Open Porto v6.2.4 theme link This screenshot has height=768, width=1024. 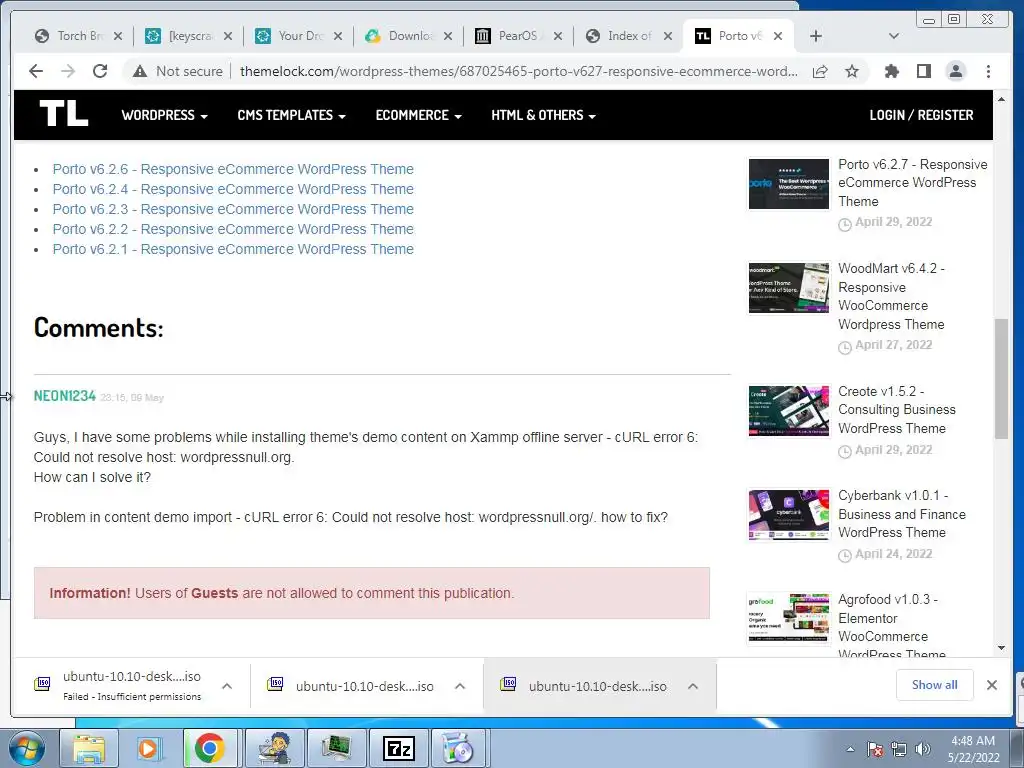tap(233, 189)
